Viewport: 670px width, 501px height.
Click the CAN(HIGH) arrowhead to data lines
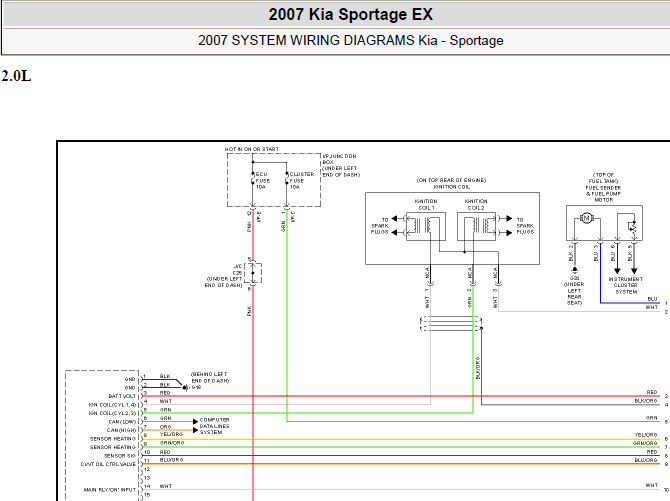click(x=195, y=430)
